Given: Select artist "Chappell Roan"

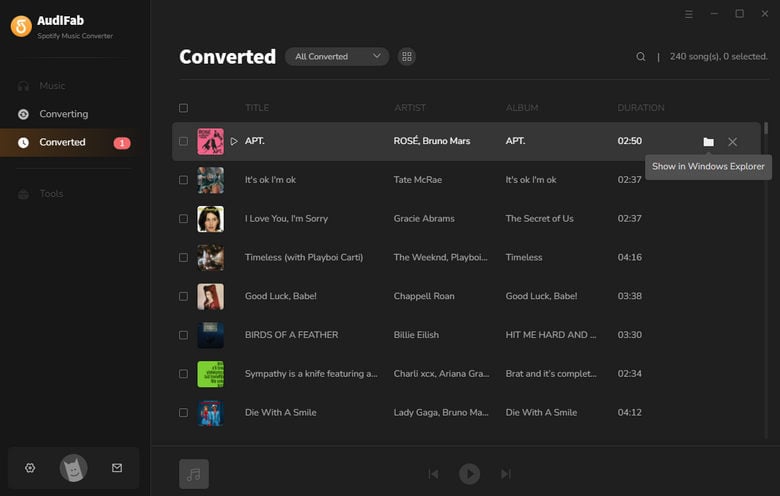Looking at the screenshot, I should pyautogui.click(x=424, y=296).
